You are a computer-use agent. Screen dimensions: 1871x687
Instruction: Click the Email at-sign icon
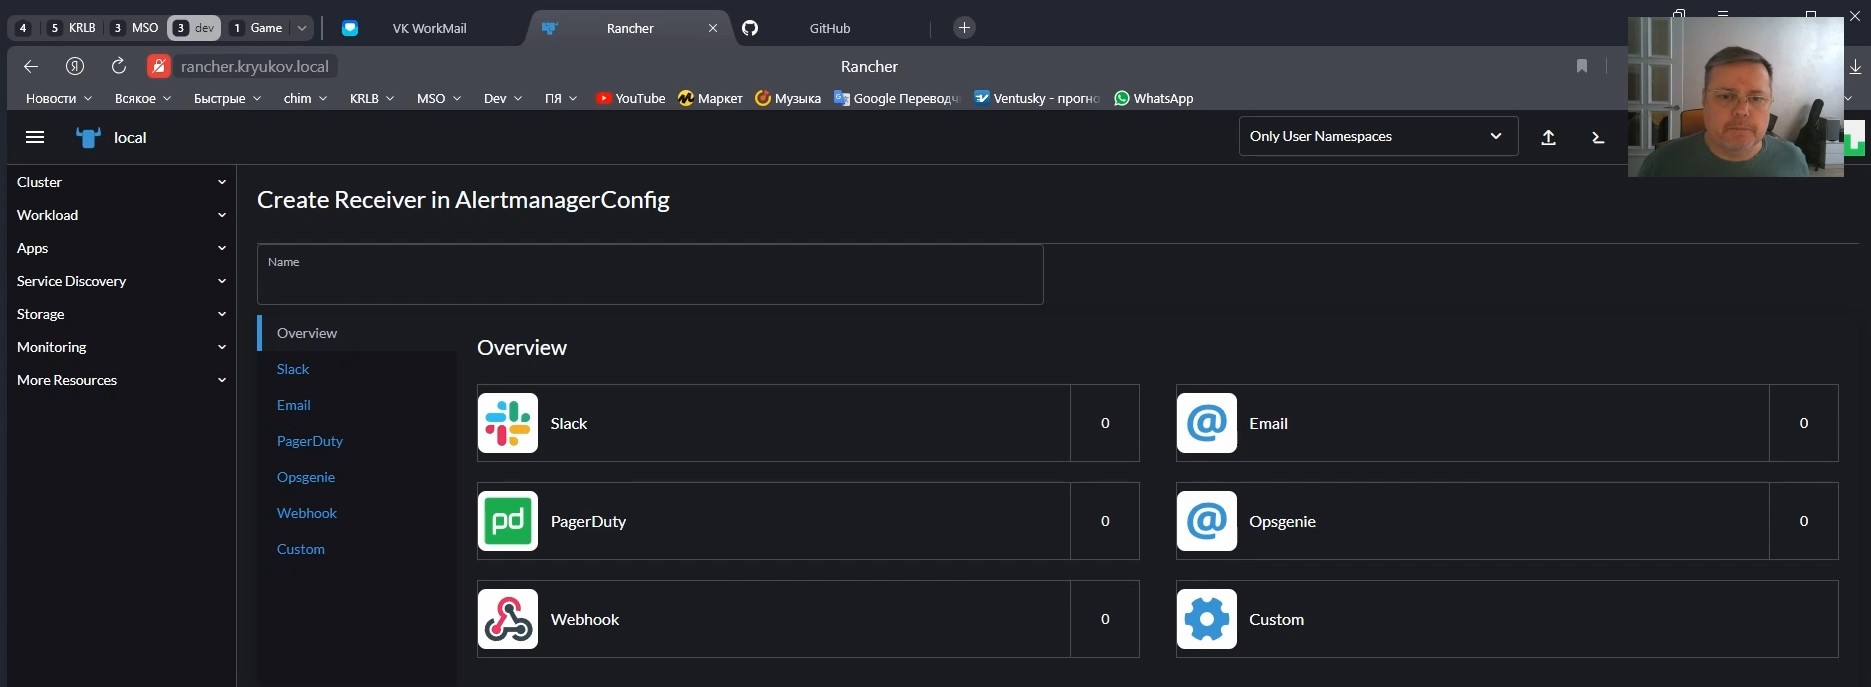click(1207, 423)
